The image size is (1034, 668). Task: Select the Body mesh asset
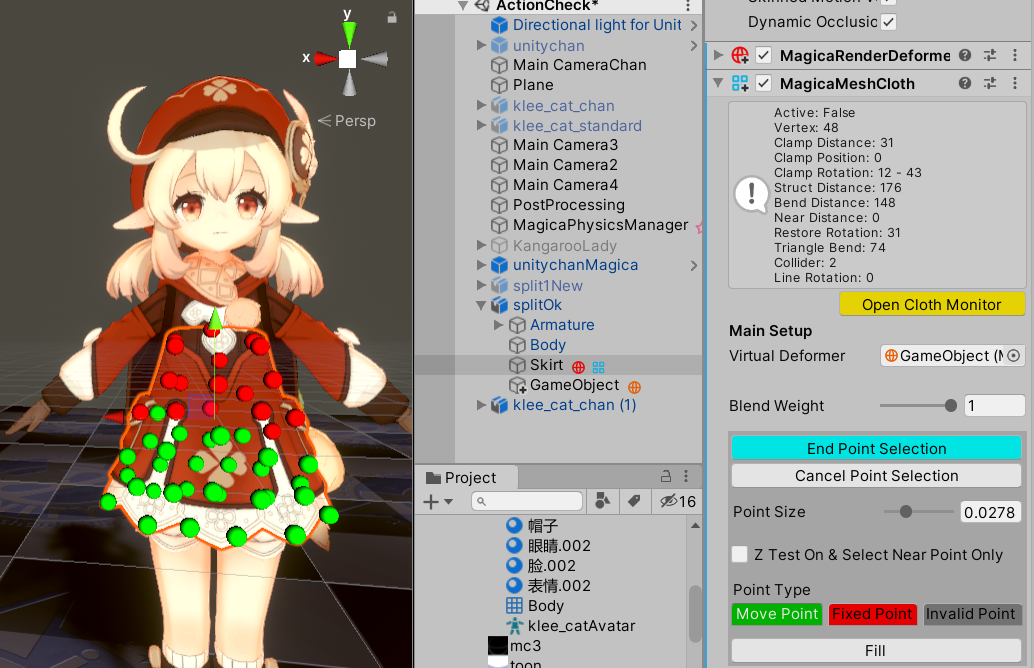pyautogui.click(x=545, y=606)
